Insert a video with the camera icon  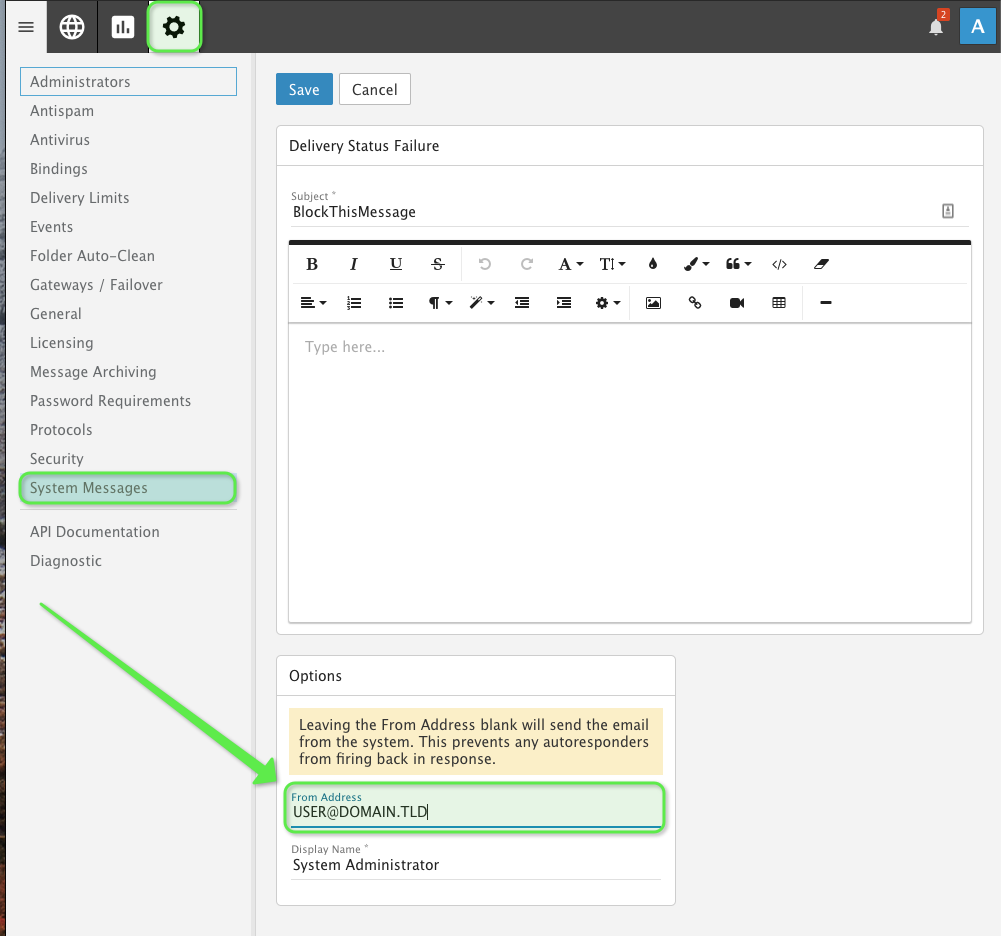(x=737, y=303)
